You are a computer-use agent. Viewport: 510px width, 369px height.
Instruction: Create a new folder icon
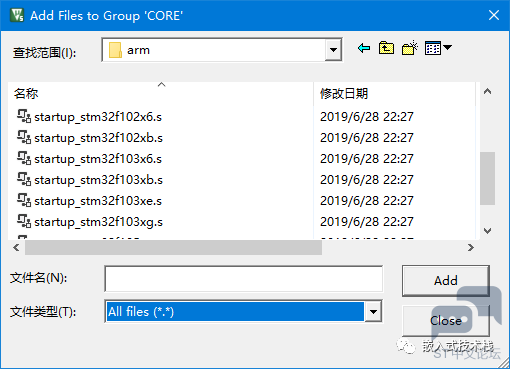click(410, 48)
